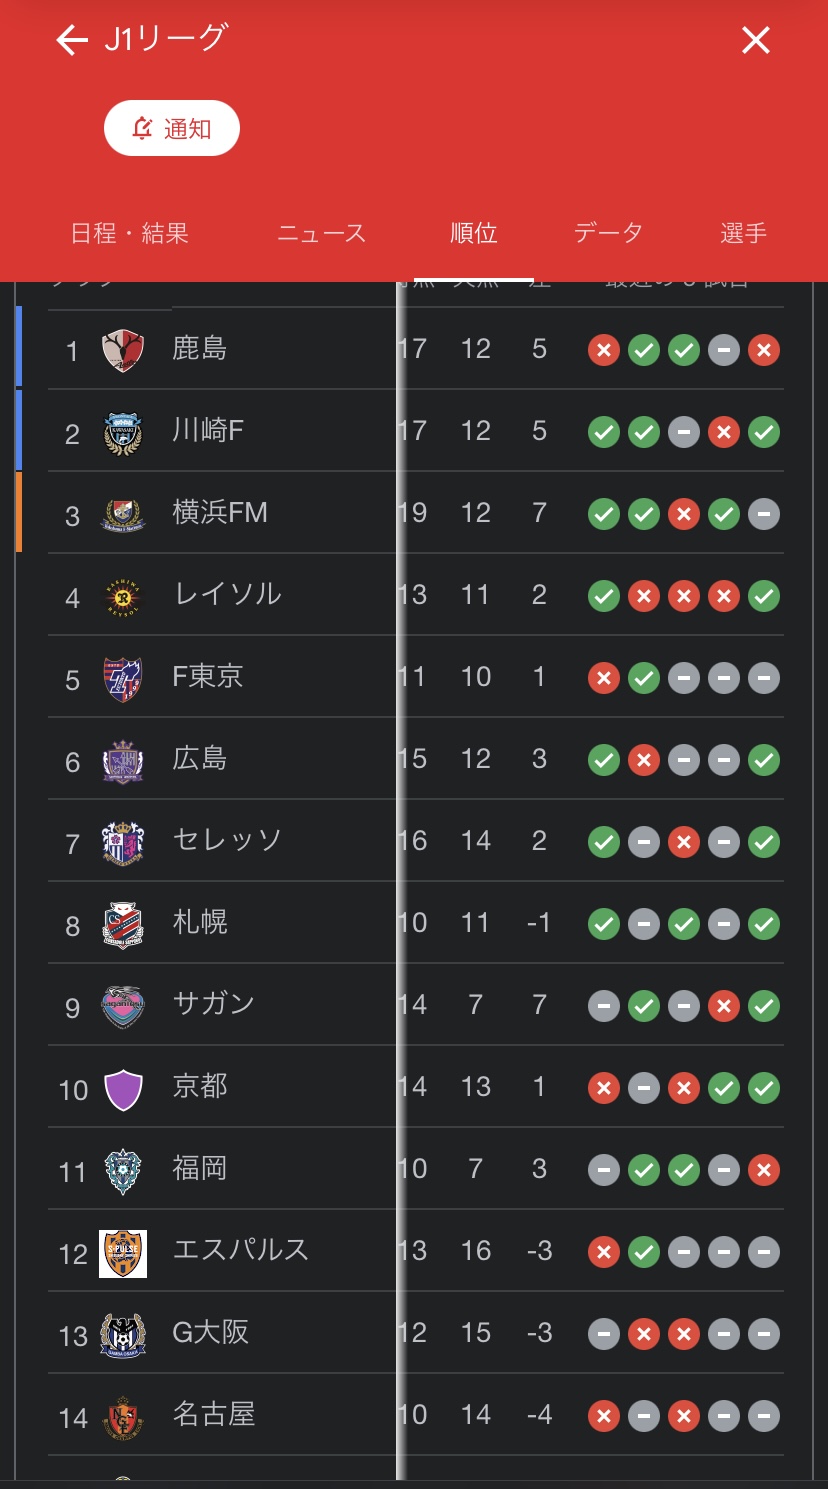
Task: Tap the 川崎F team crest icon
Action: click(x=123, y=432)
